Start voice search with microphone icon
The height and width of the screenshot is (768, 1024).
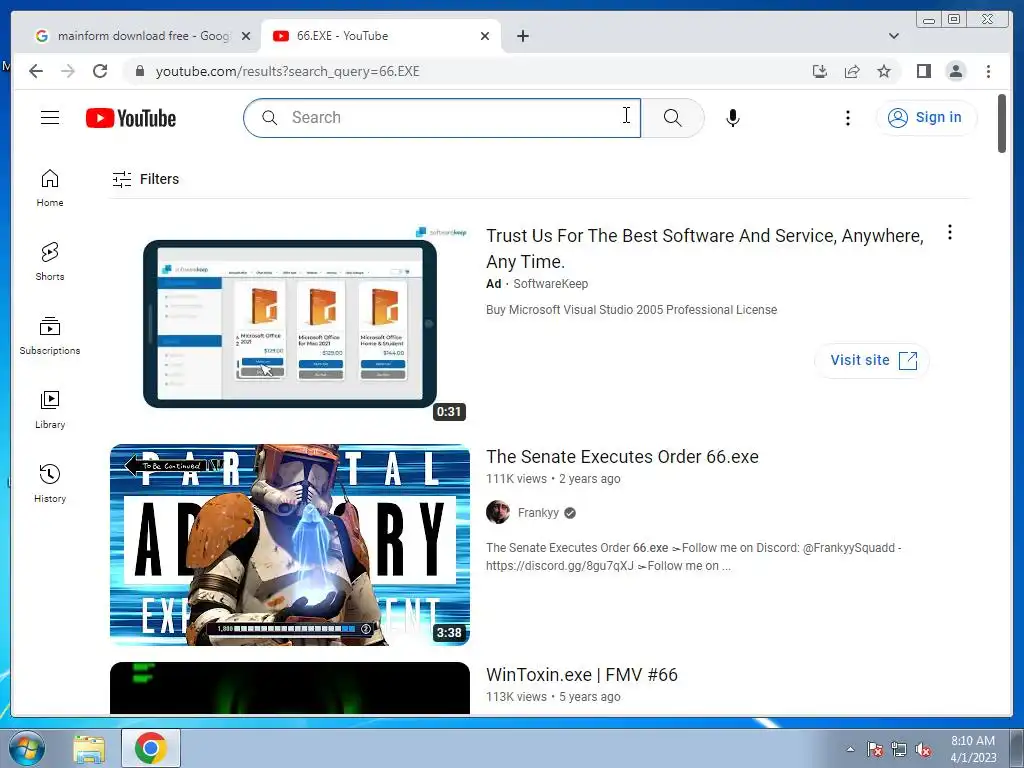click(733, 118)
